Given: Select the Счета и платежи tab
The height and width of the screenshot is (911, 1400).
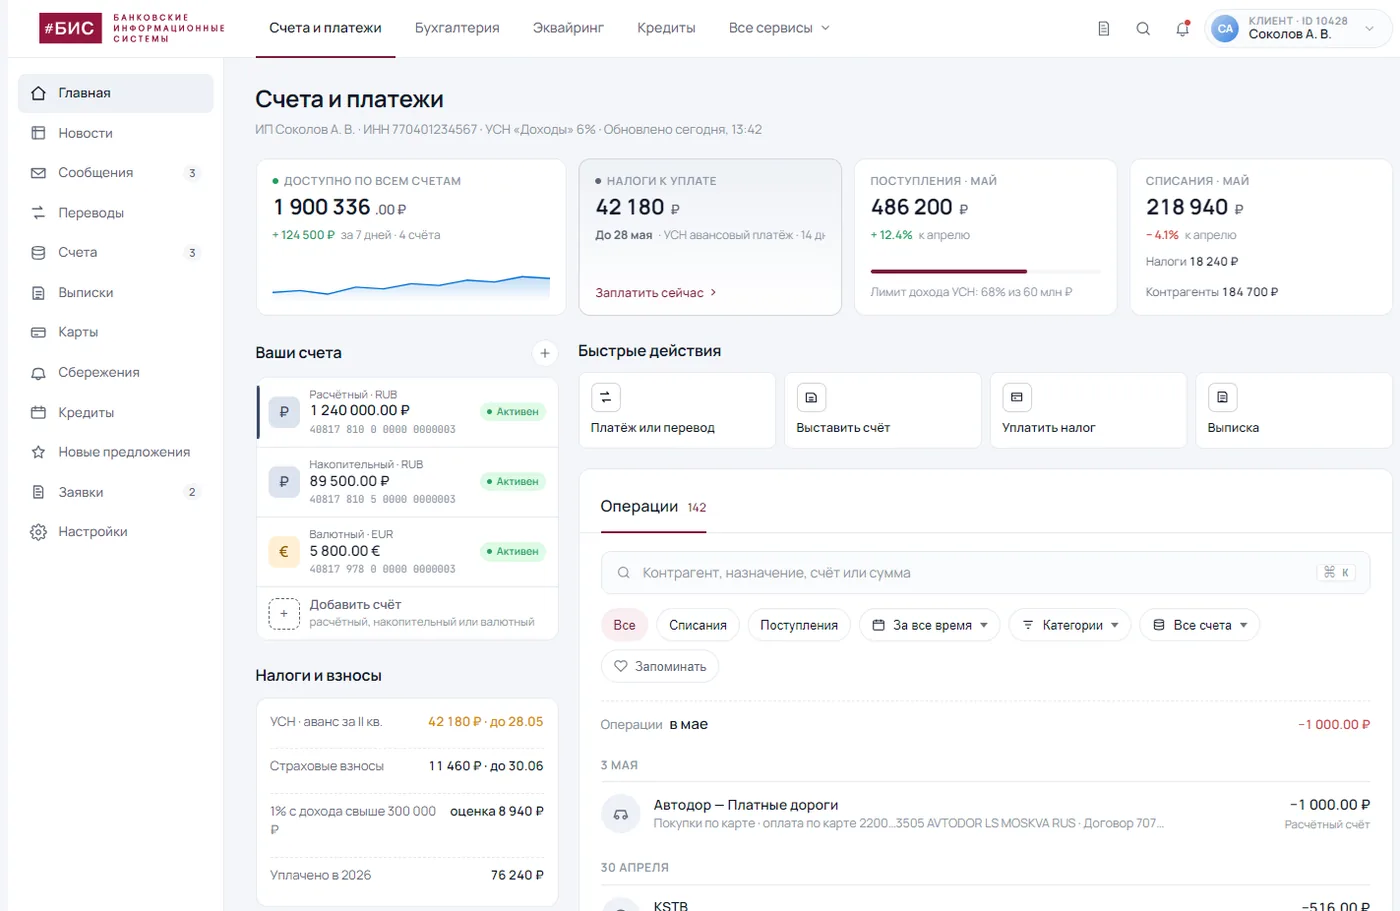Looking at the screenshot, I should [325, 28].
